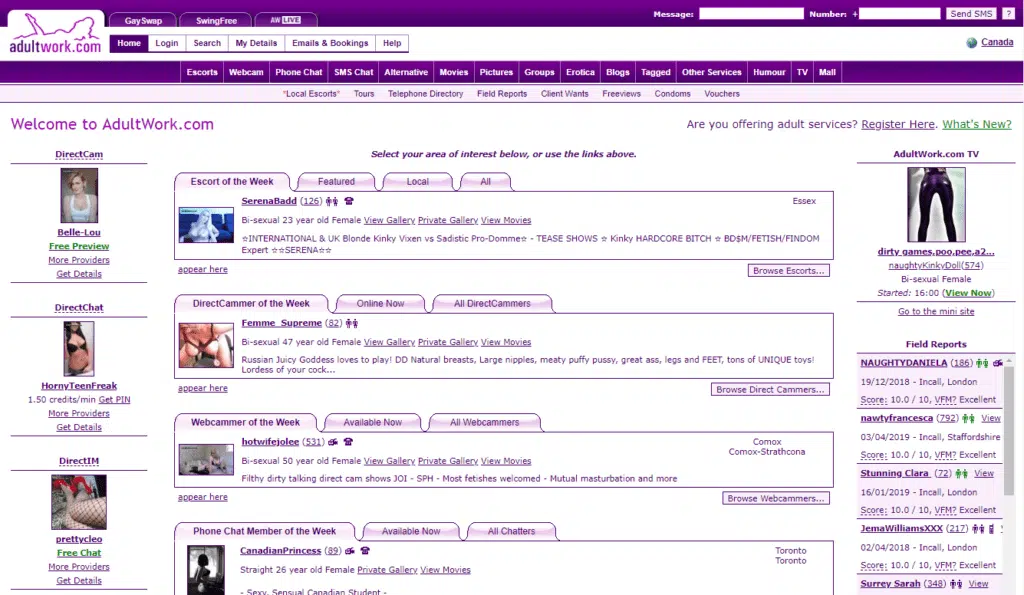Click the Browse Escorts... button
The image size is (1024, 595).
(788, 270)
